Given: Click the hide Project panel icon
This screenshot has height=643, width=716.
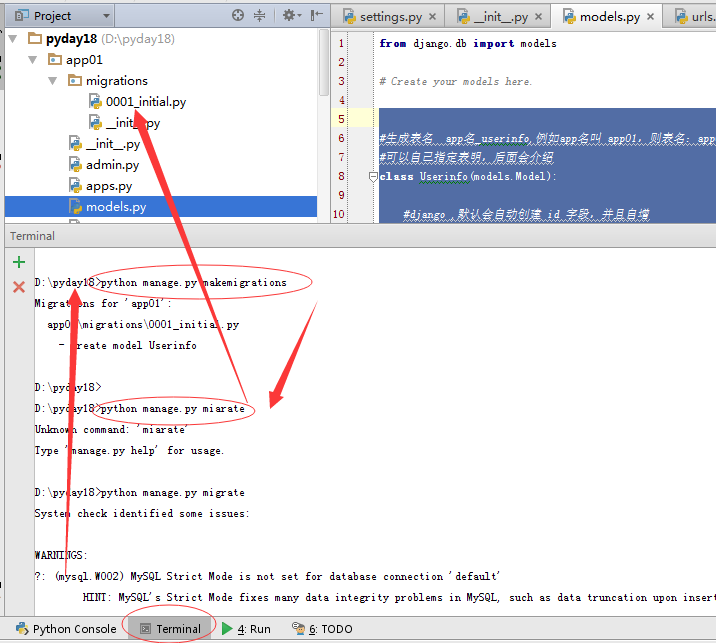Looking at the screenshot, I should tap(316, 16).
